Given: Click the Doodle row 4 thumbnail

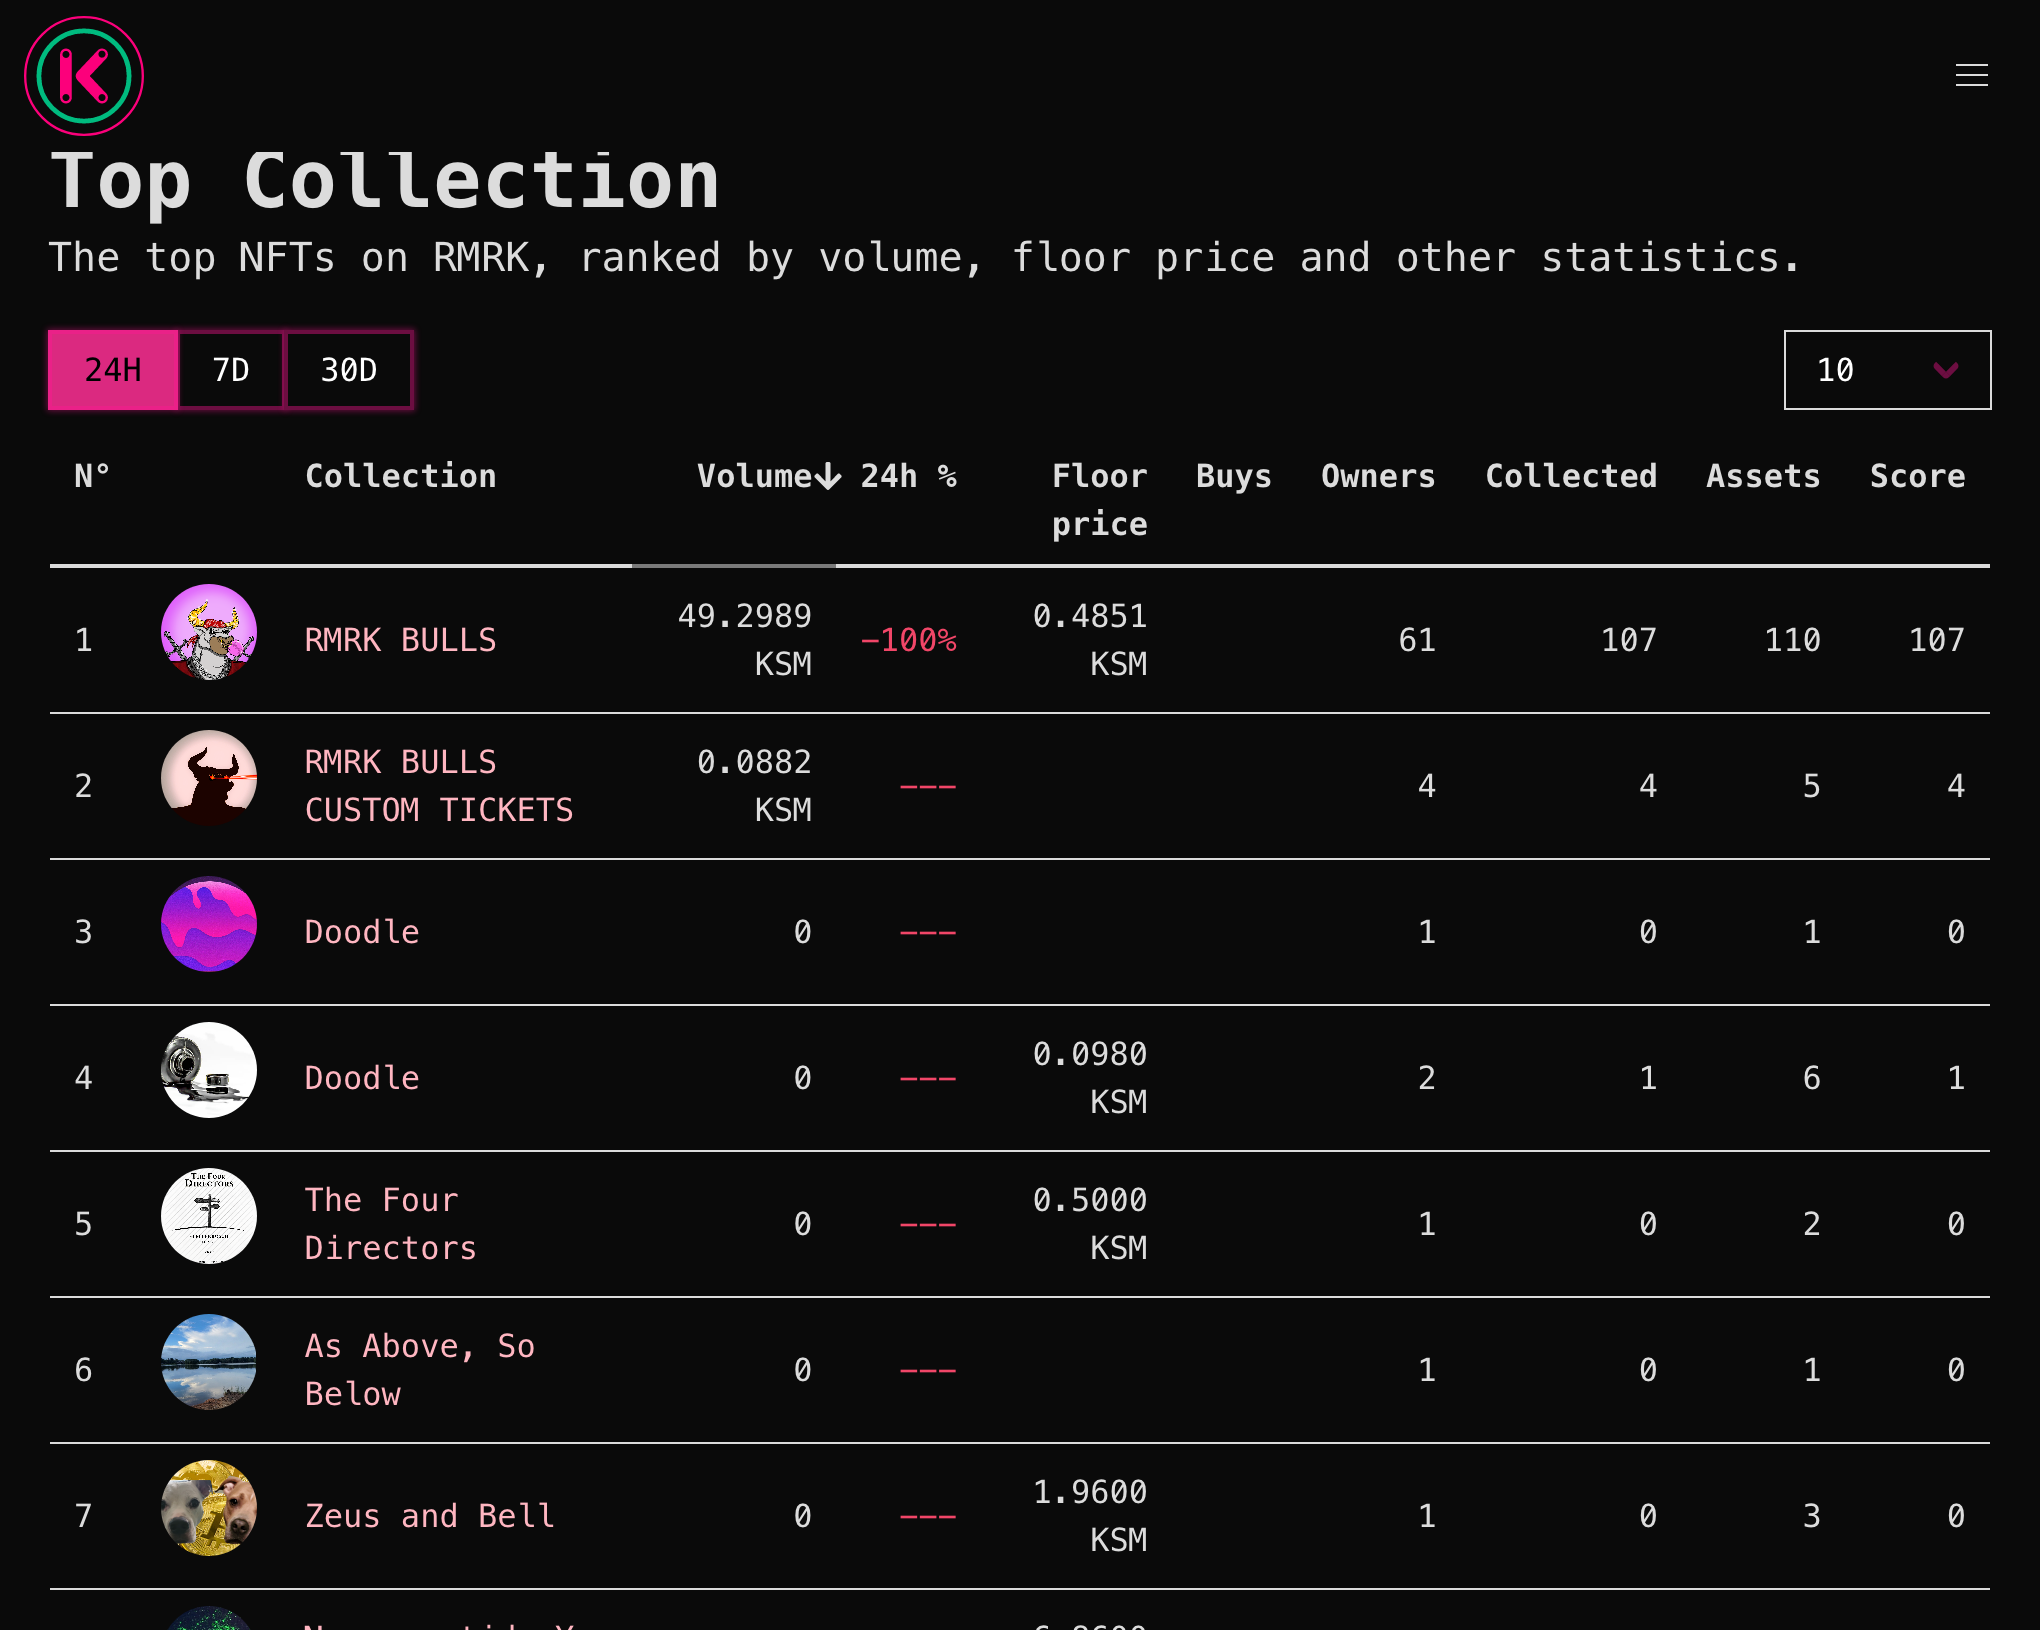Looking at the screenshot, I should tap(209, 1070).
